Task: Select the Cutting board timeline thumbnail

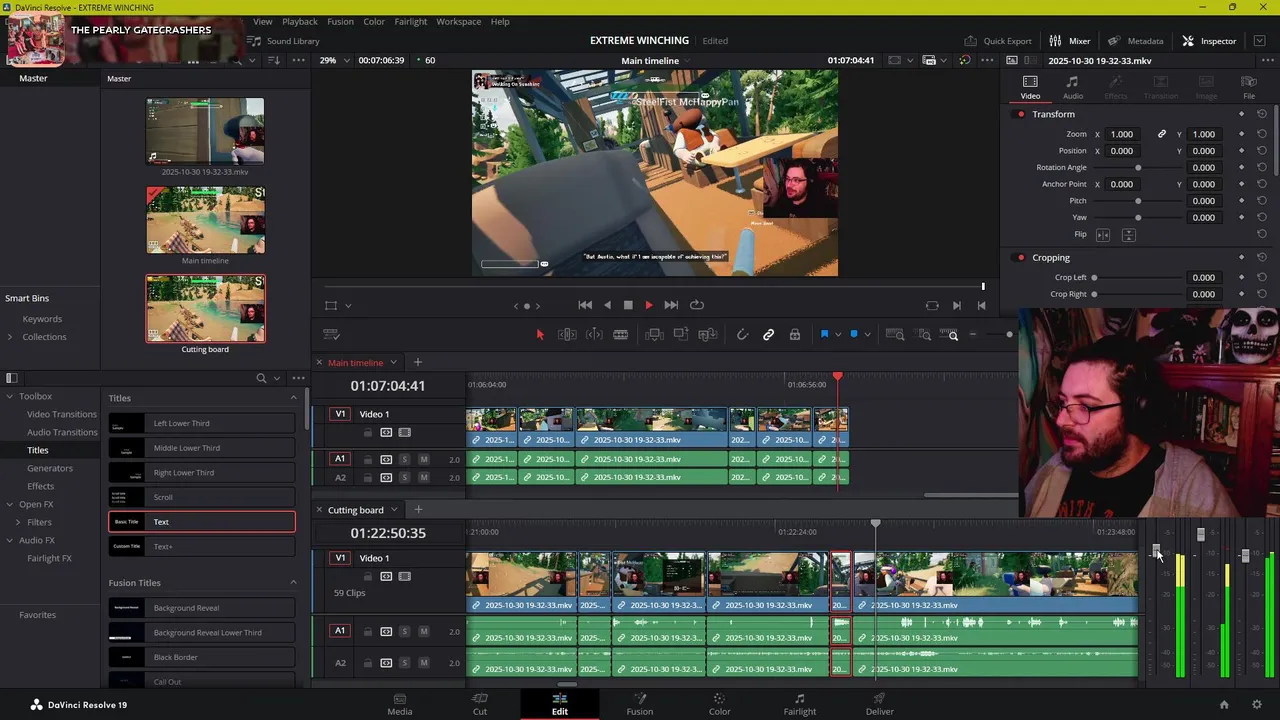Action: pos(205,309)
